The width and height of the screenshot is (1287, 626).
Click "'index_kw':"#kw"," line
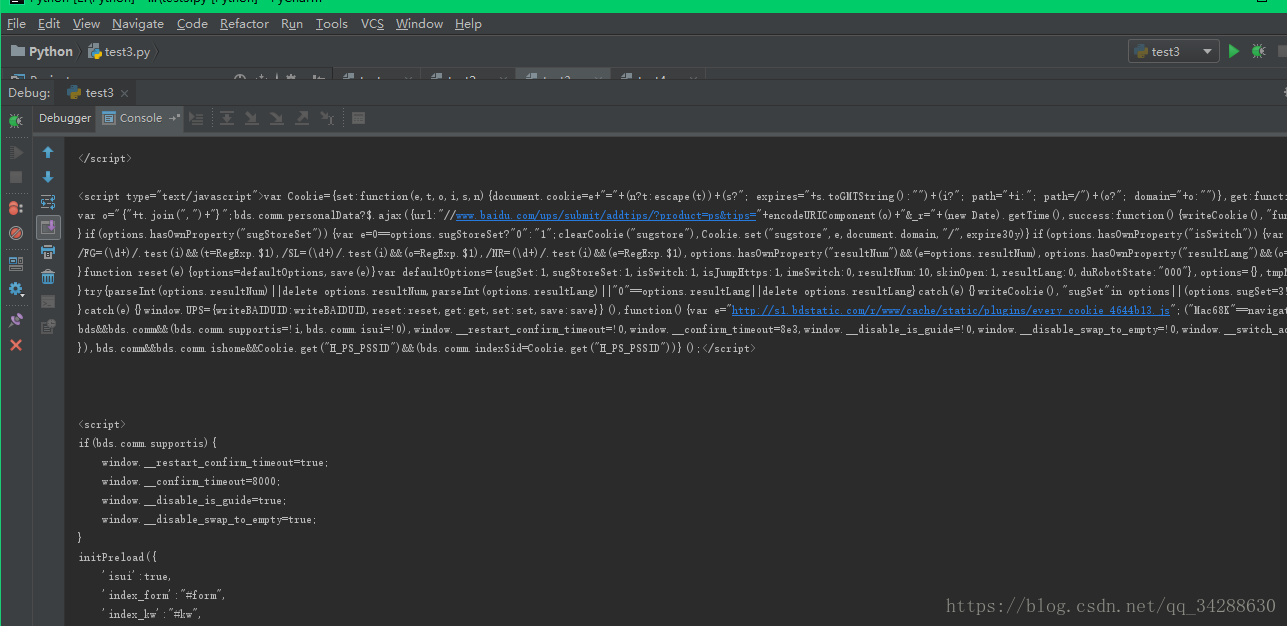[x=151, y=614]
